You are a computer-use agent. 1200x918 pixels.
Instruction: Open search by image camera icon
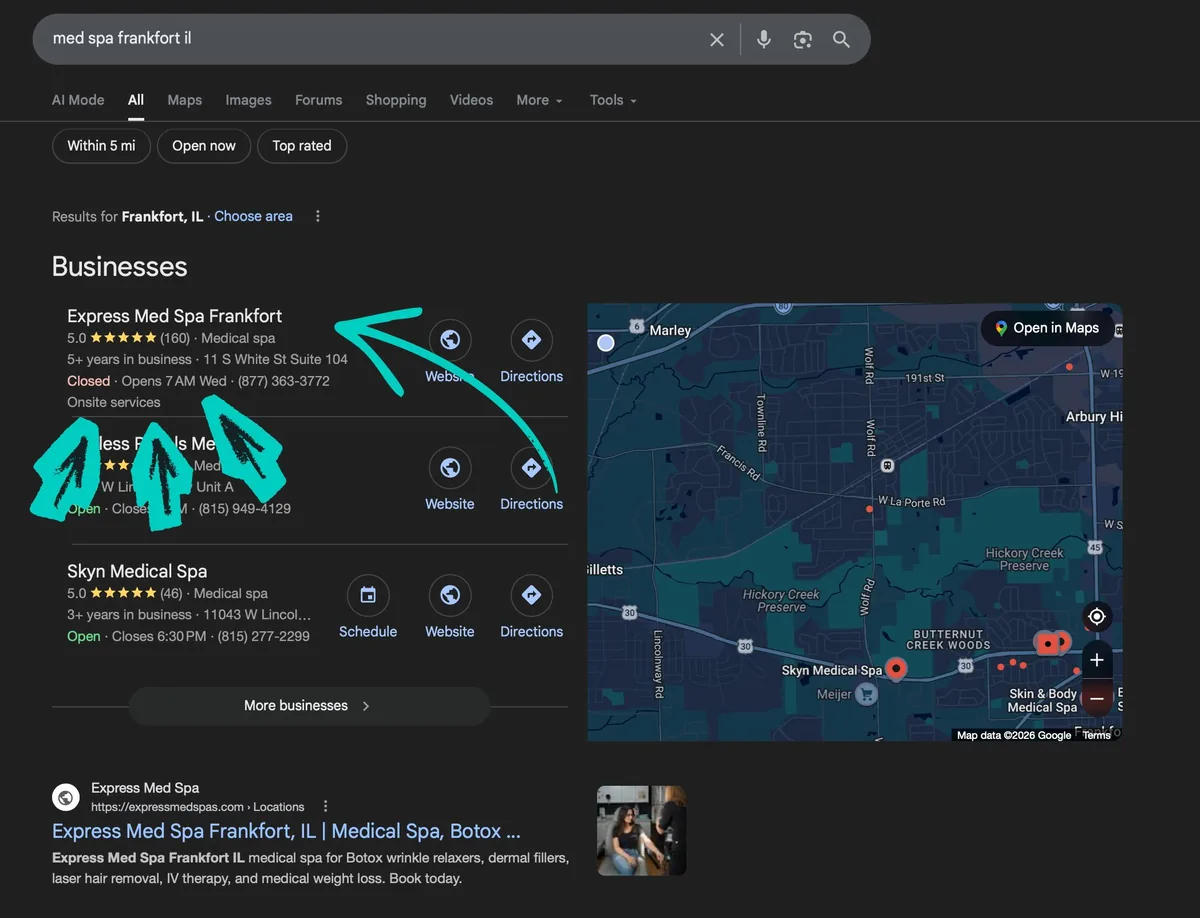point(802,39)
